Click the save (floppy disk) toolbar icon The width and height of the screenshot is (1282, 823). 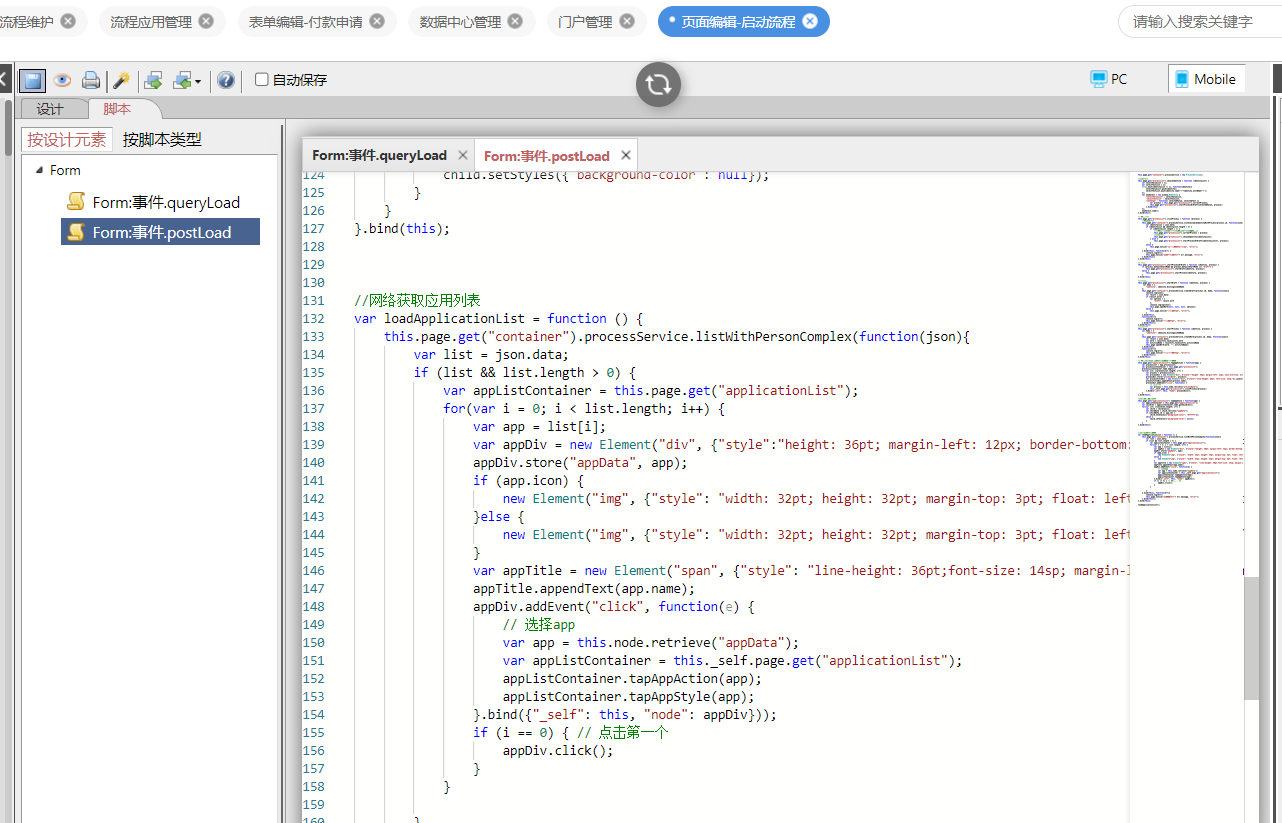pyautogui.click(x=32, y=80)
